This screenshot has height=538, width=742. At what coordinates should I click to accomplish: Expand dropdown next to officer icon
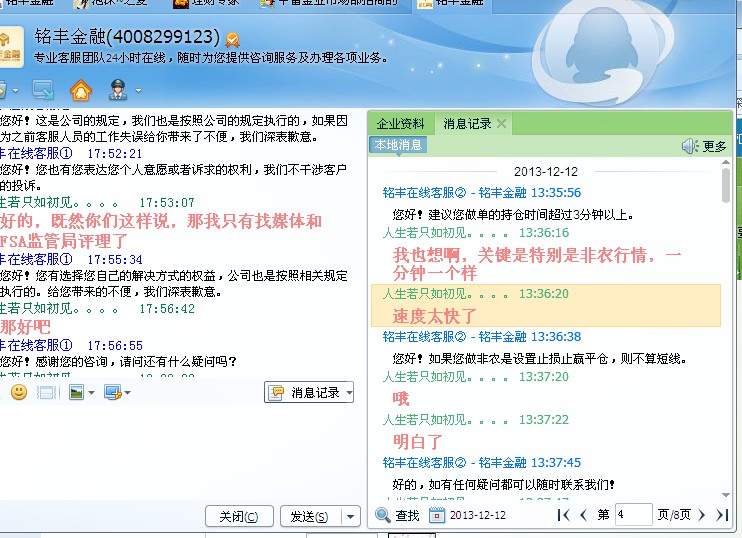(x=138, y=90)
